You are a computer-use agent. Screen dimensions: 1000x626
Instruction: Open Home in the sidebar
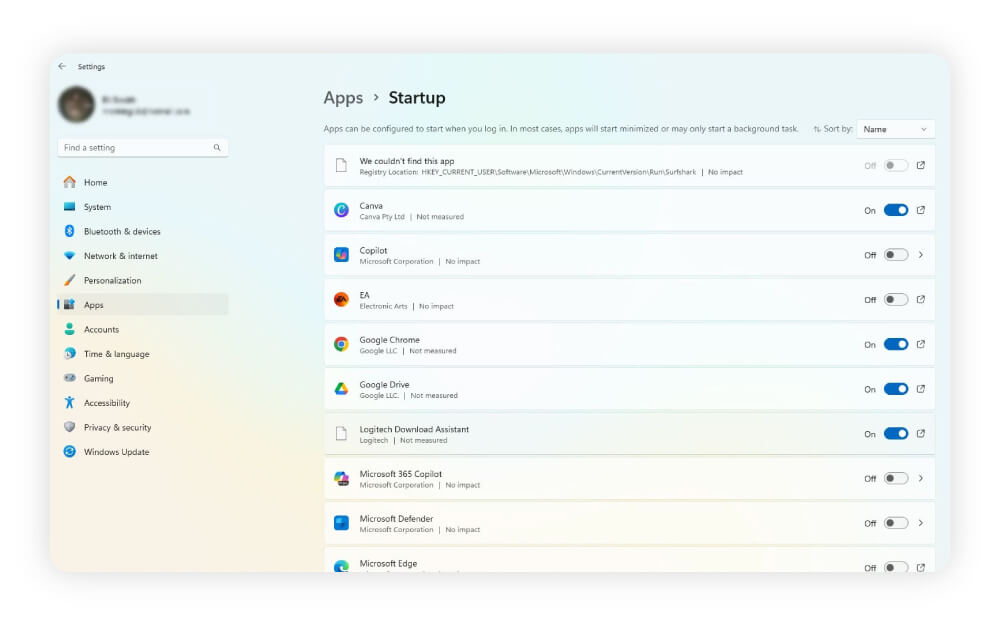[143, 182]
